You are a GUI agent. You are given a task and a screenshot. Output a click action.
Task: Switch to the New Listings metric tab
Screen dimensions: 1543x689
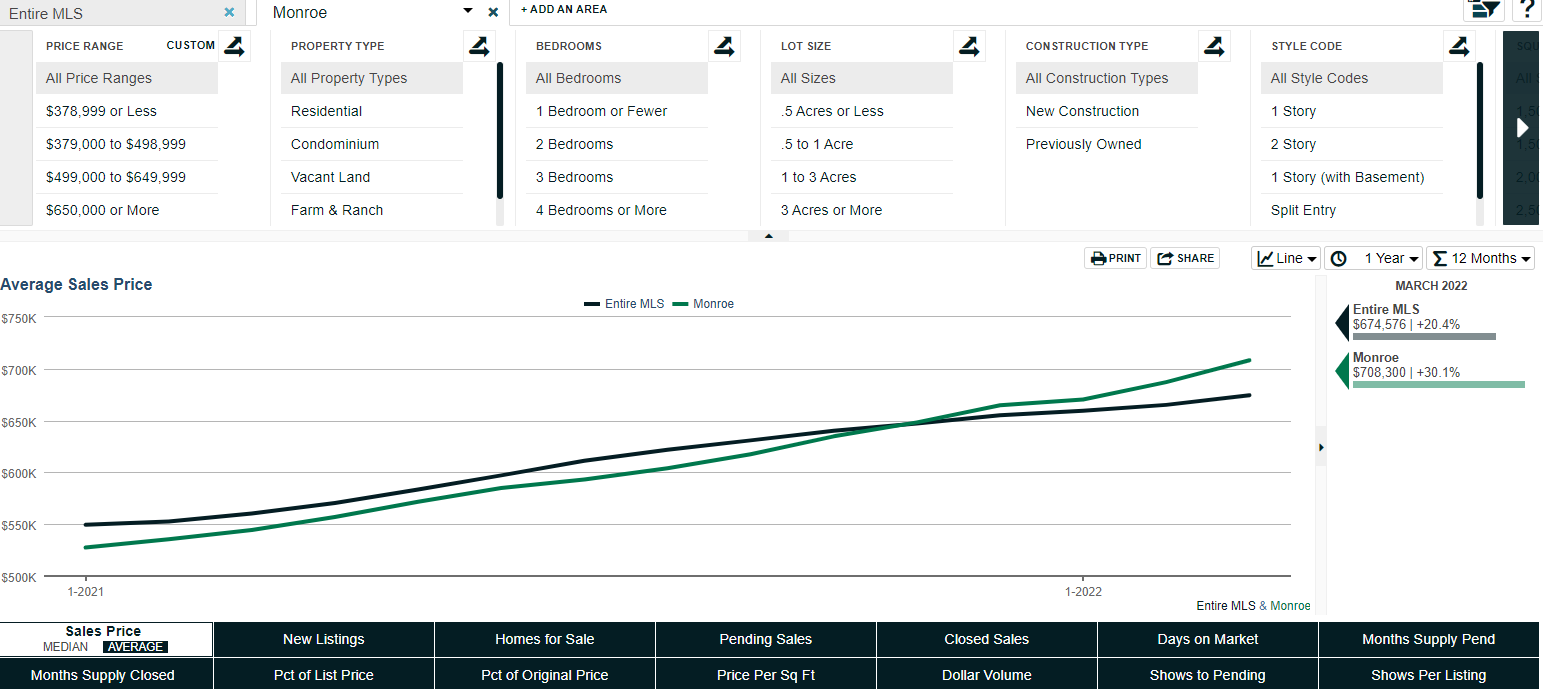(324, 639)
